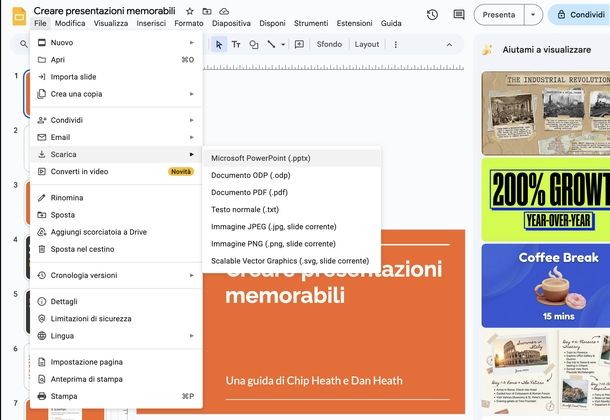Choose Sposta in the File menu
The width and height of the screenshot is (610, 420).
[x=116, y=215]
